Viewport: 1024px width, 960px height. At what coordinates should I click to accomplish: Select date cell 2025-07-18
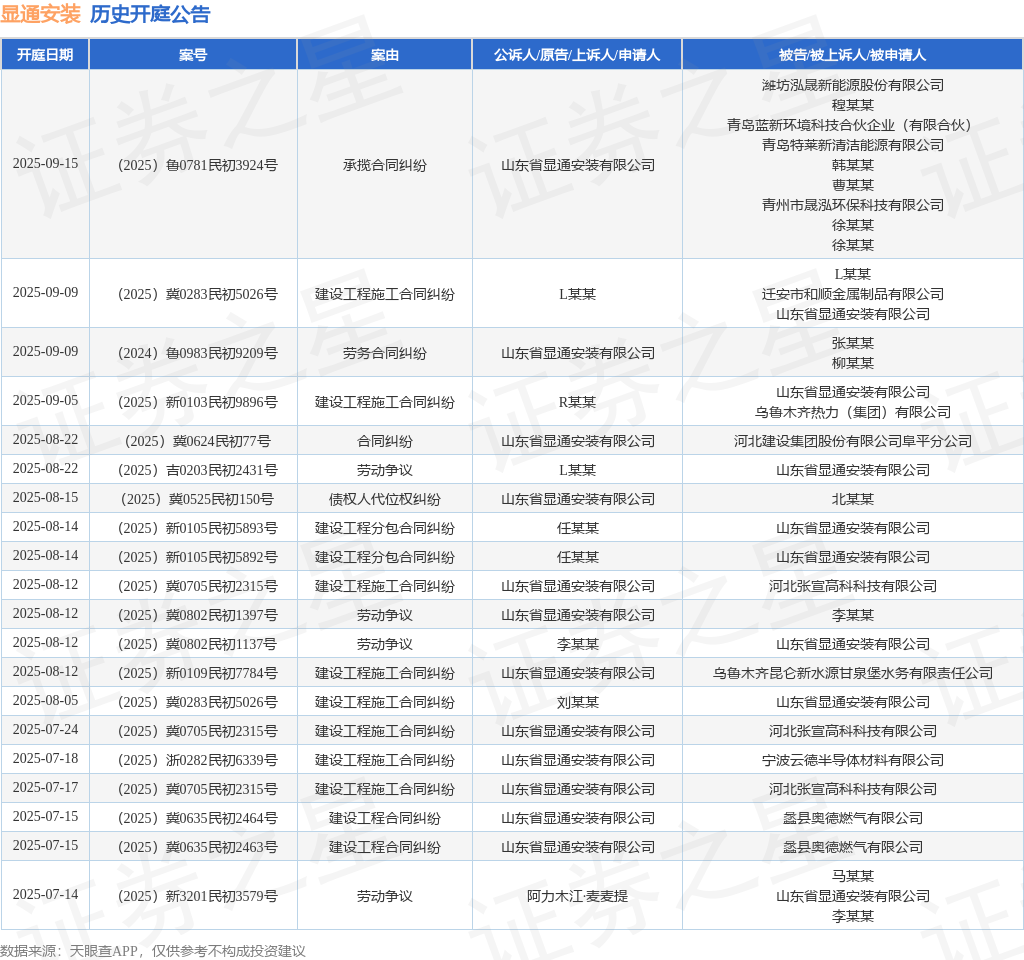click(x=45, y=759)
